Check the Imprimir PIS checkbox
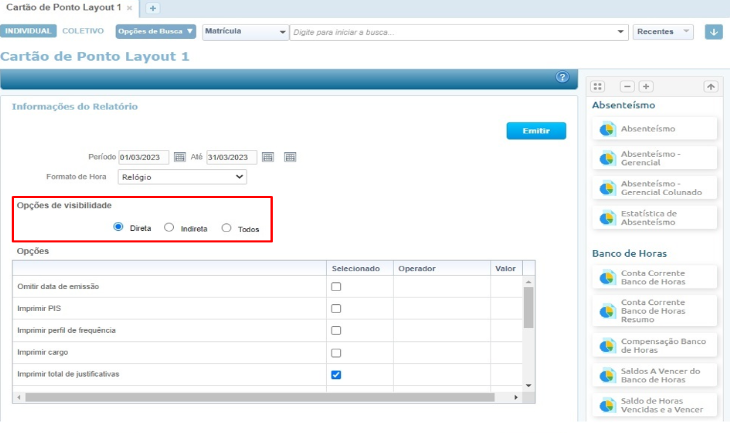 point(336,308)
